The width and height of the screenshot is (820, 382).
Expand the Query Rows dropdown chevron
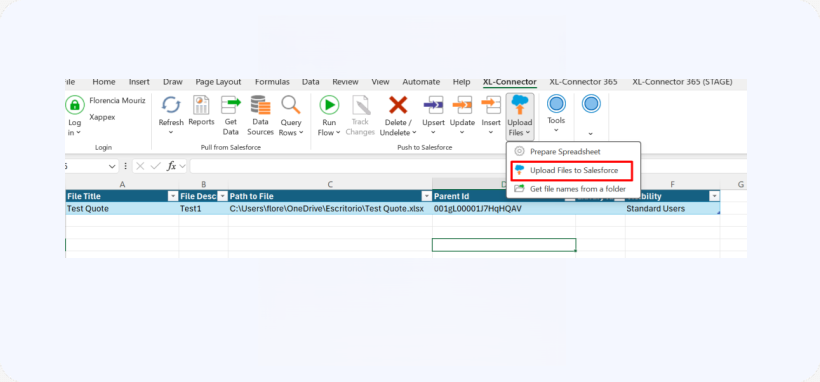[301, 133]
